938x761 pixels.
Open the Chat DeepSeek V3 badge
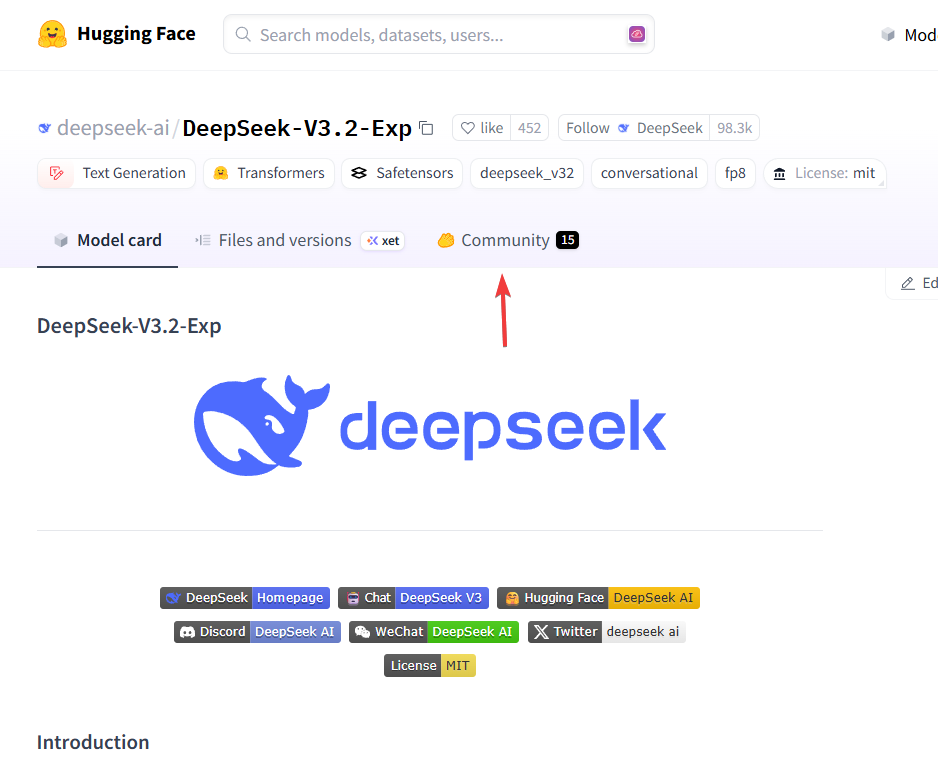pyautogui.click(x=413, y=598)
